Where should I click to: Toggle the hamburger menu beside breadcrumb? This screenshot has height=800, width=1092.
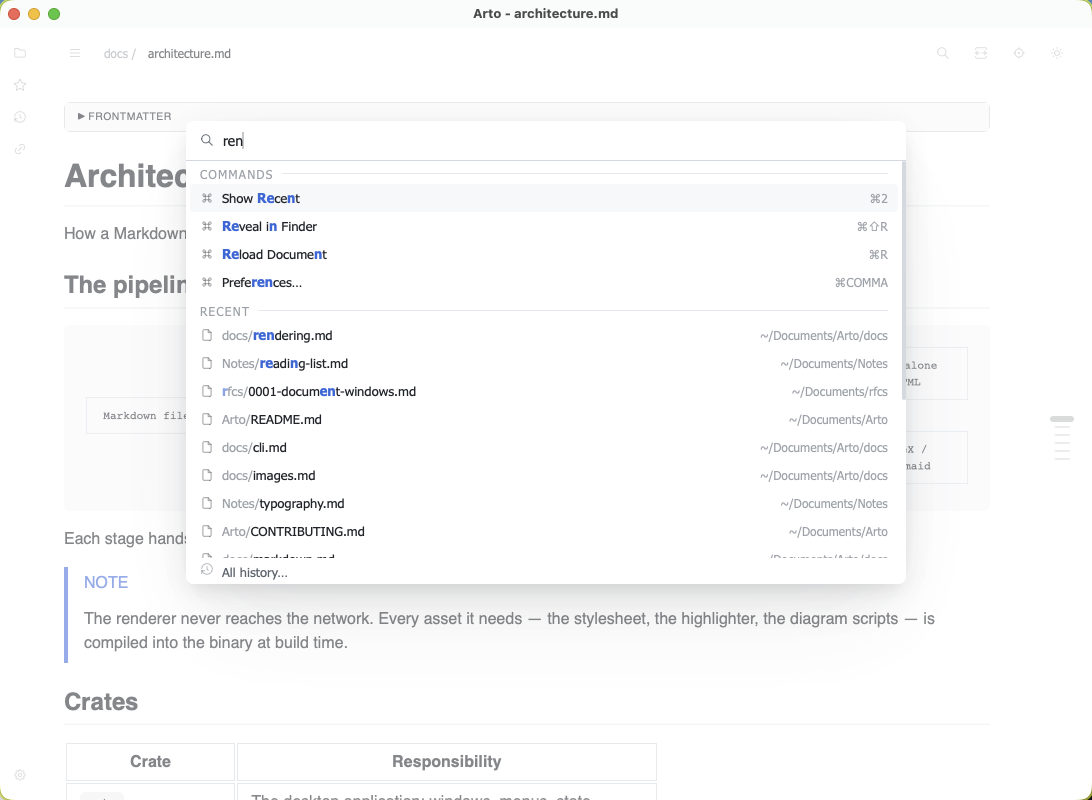coord(75,54)
